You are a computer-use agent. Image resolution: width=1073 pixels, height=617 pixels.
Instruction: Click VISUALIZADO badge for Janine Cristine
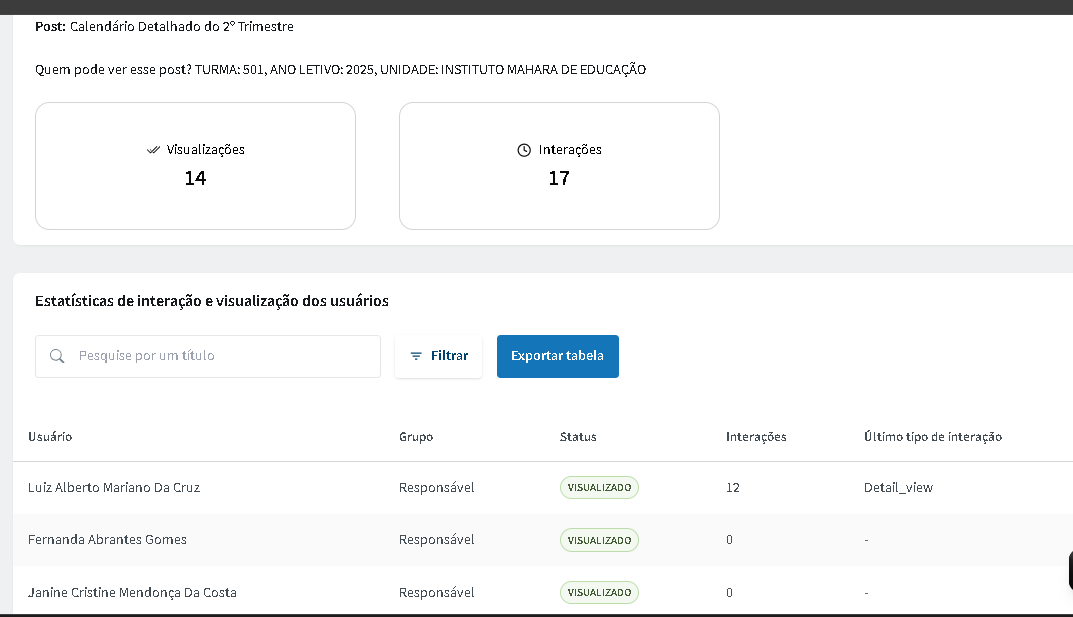pos(599,592)
